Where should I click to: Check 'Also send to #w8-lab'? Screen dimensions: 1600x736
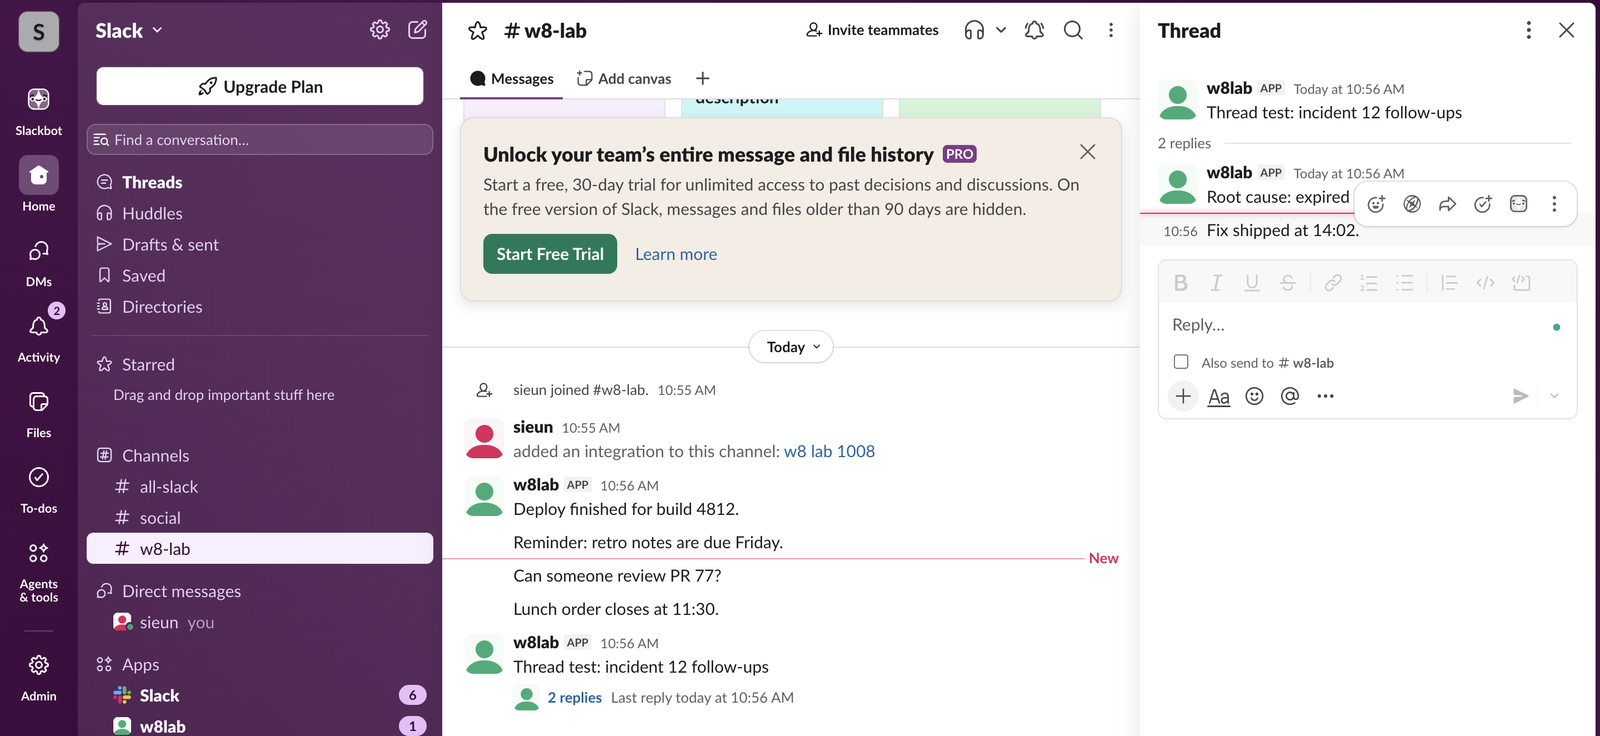[x=1181, y=362]
